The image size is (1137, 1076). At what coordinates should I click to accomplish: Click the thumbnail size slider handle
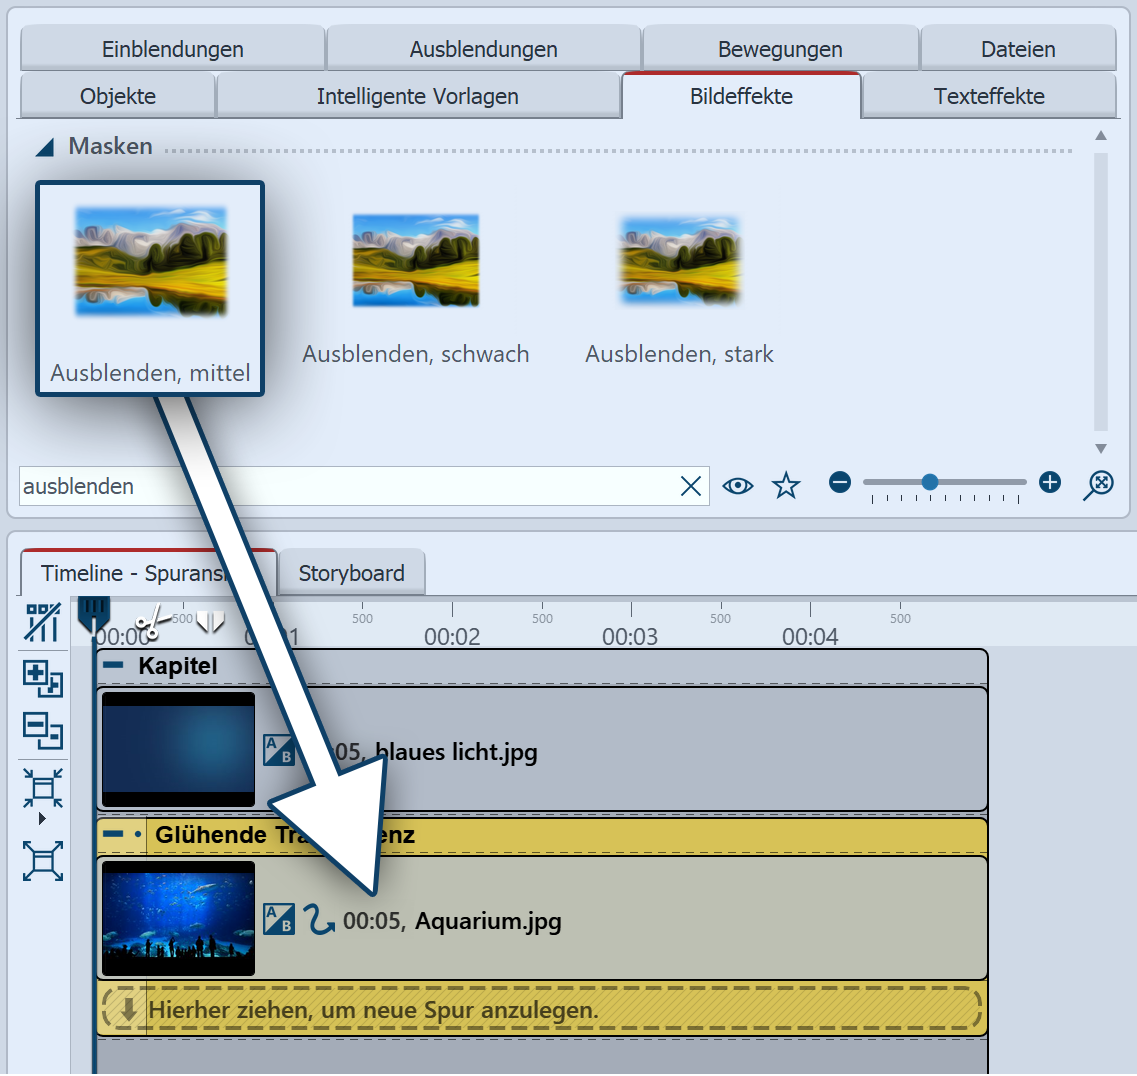click(x=930, y=482)
